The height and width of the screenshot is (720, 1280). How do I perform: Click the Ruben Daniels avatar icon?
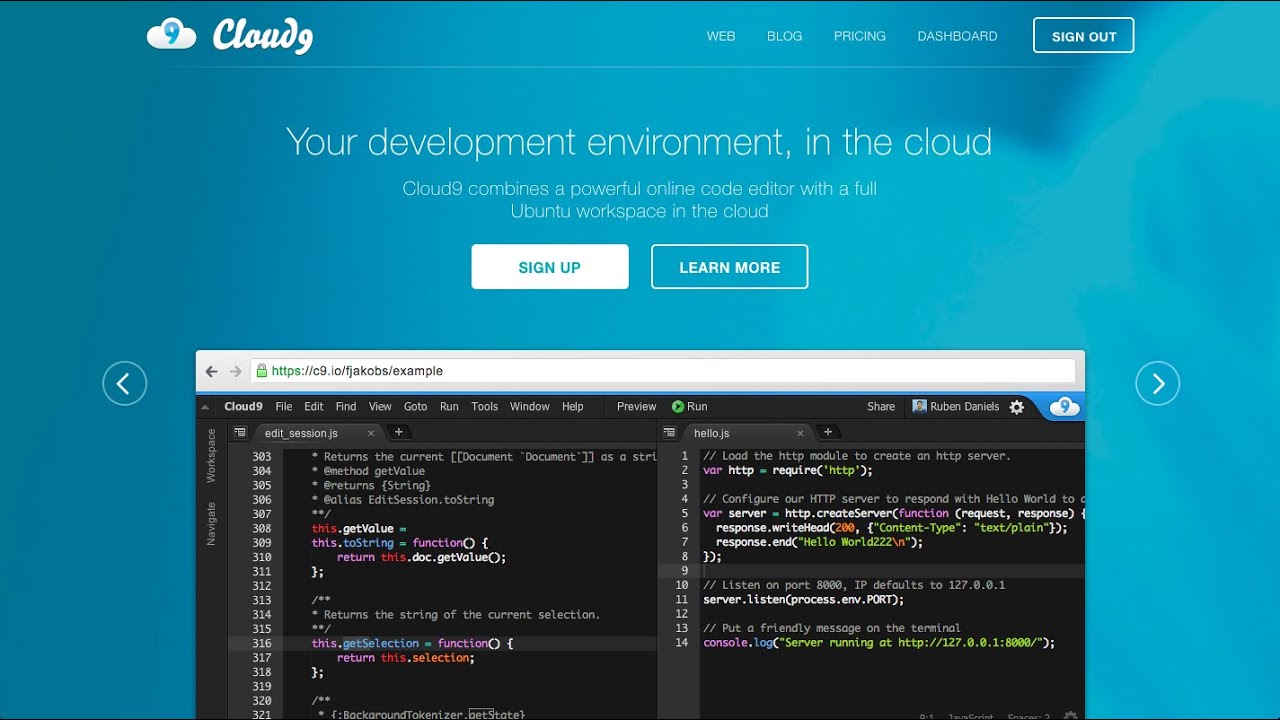(x=920, y=406)
